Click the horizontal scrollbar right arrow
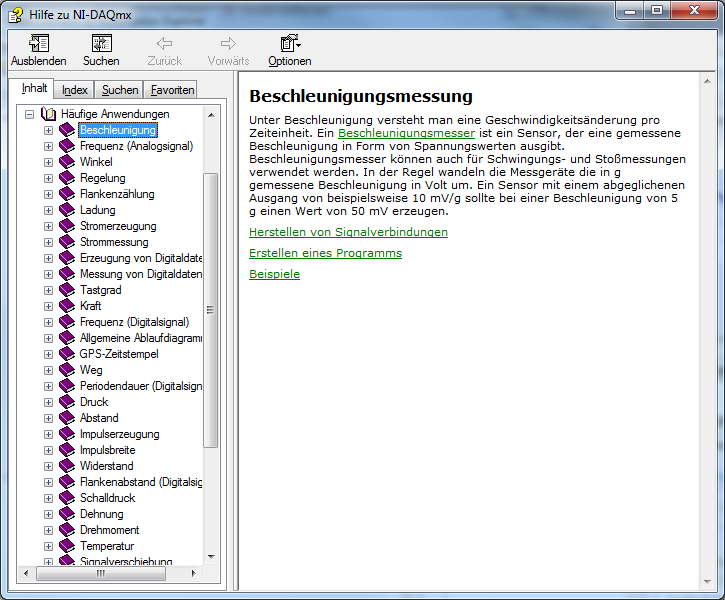Screen dimensions: 725x600 point(194,574)
